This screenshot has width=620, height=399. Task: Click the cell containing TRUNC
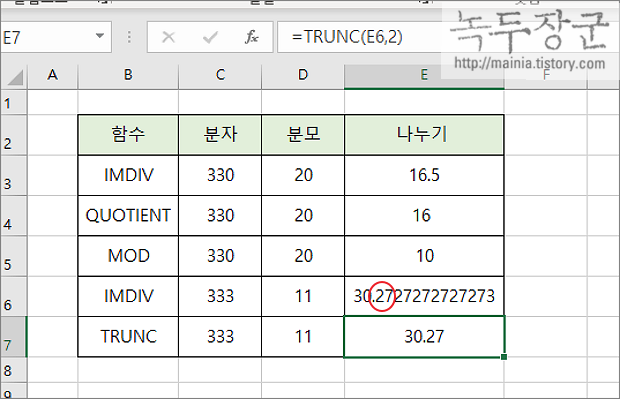128,337
